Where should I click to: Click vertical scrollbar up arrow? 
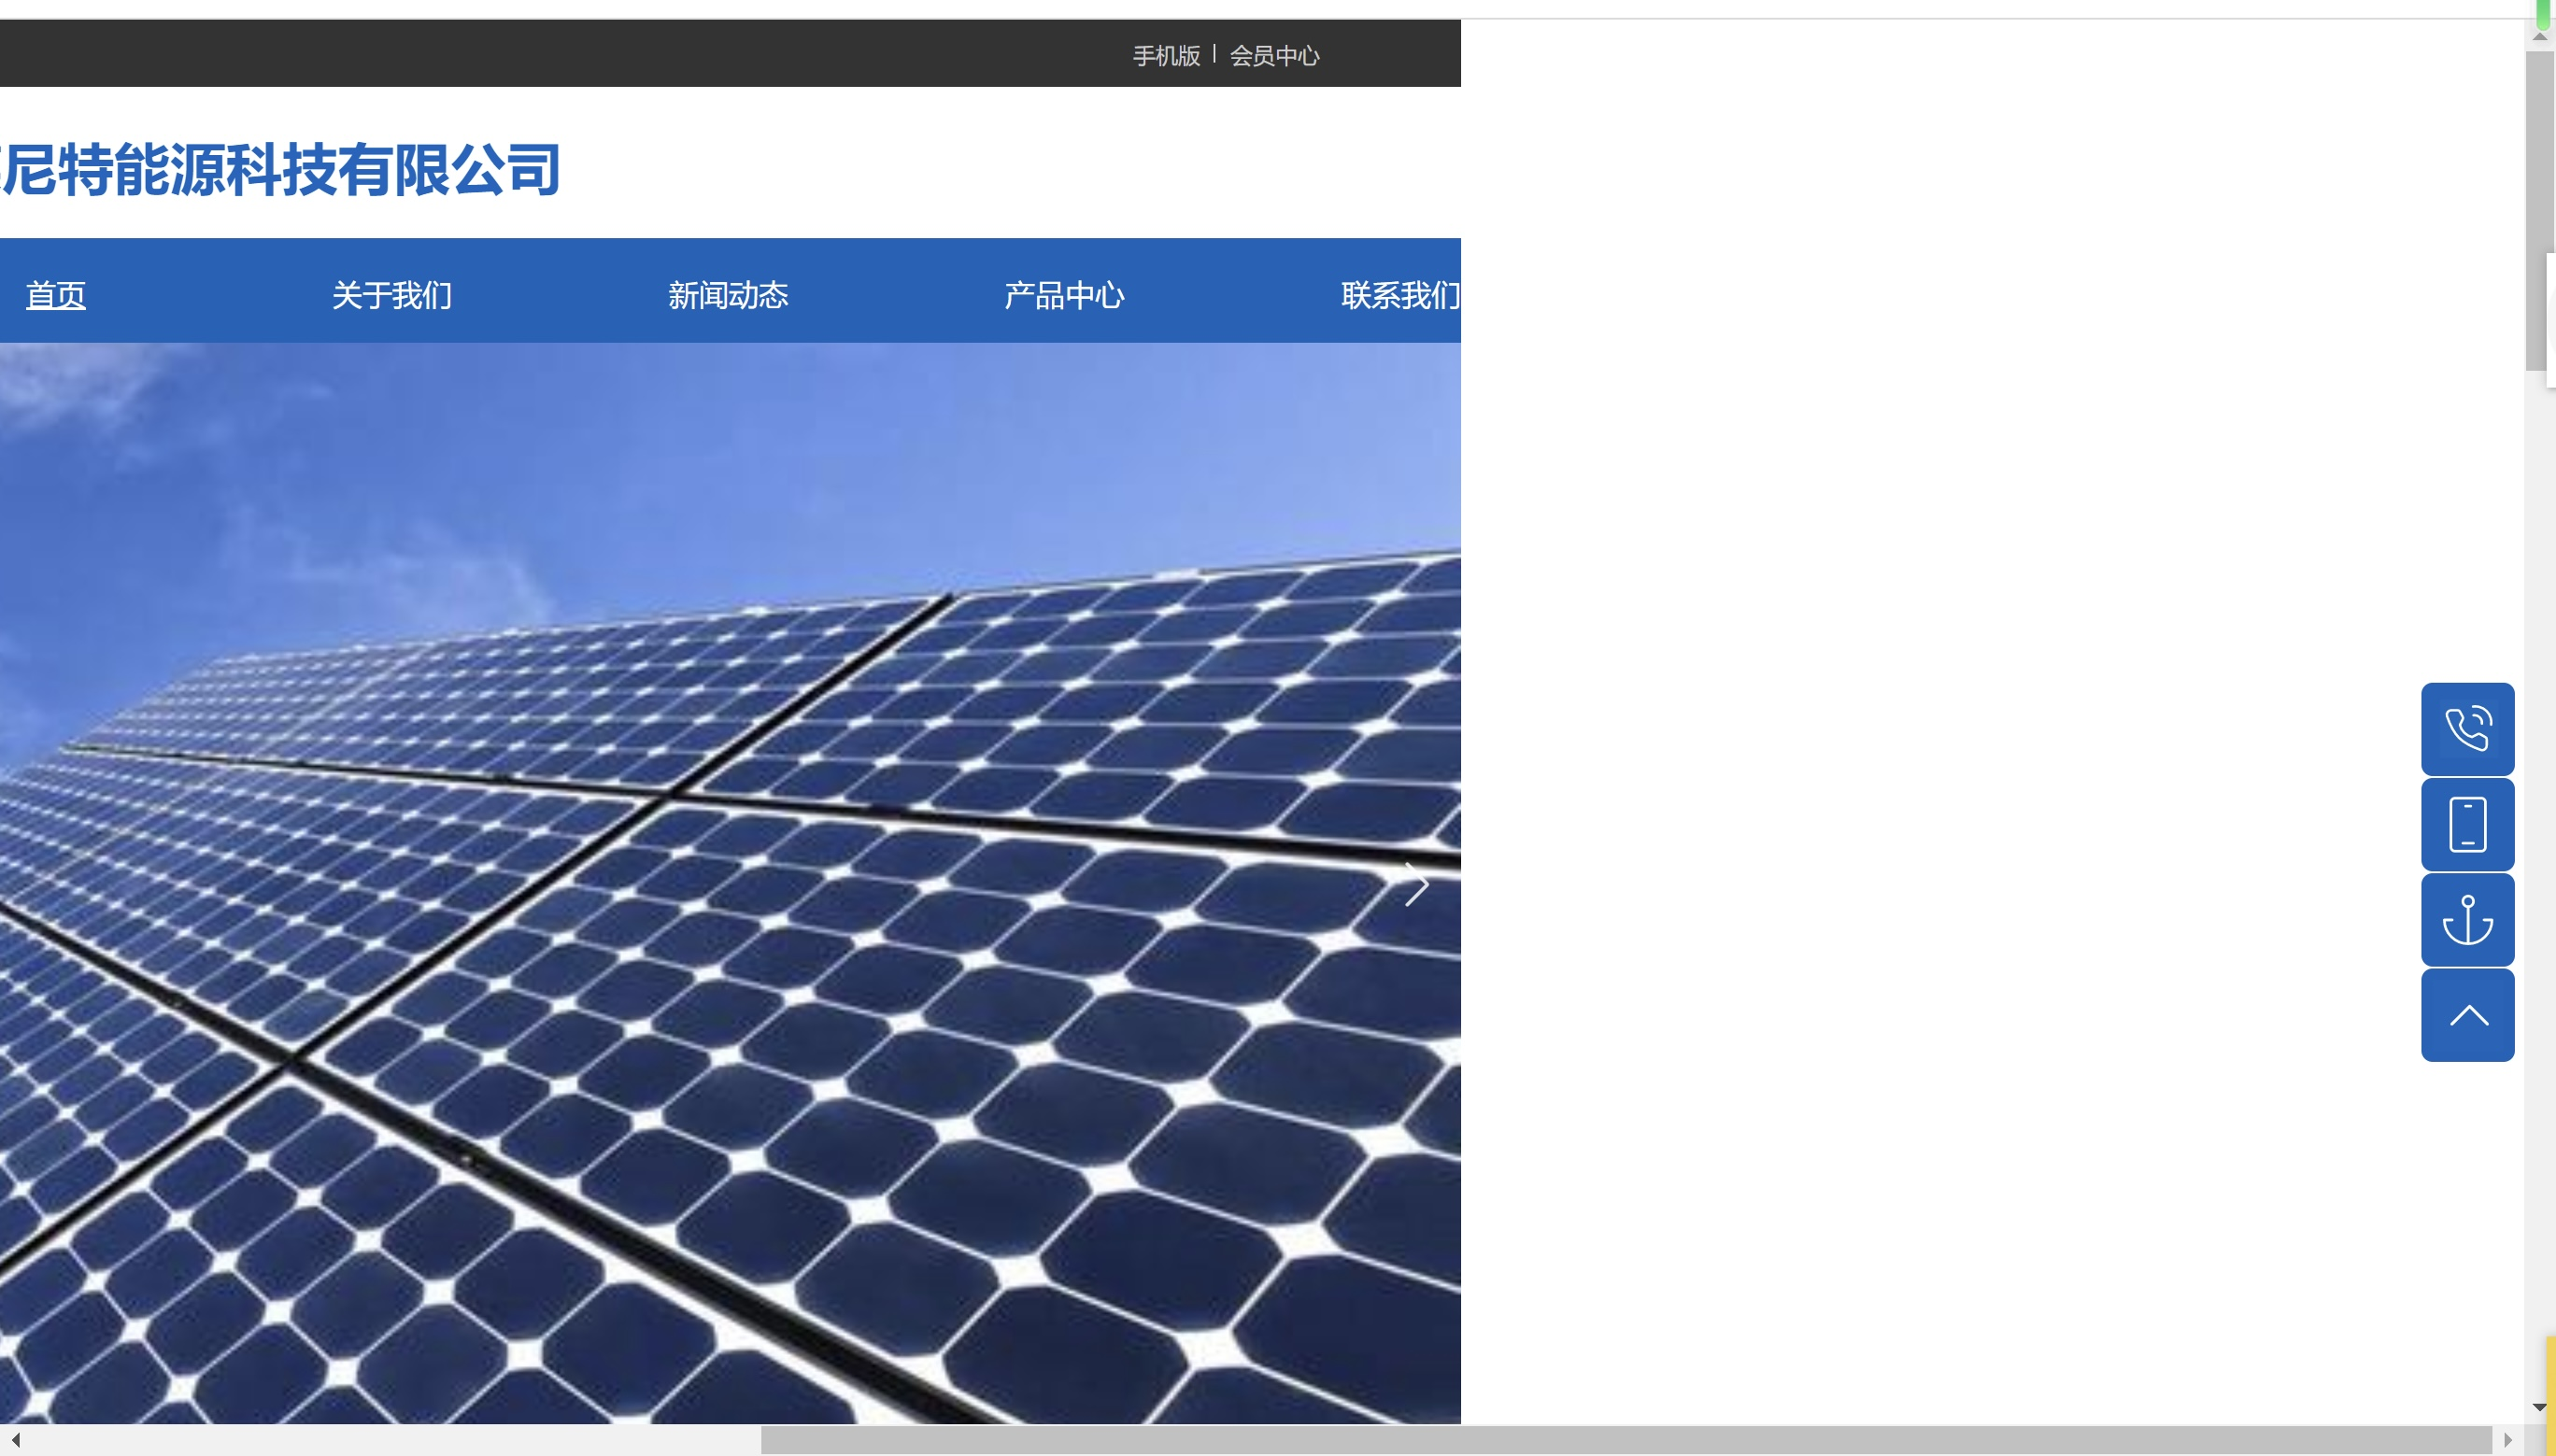(x=2539, y=37)
